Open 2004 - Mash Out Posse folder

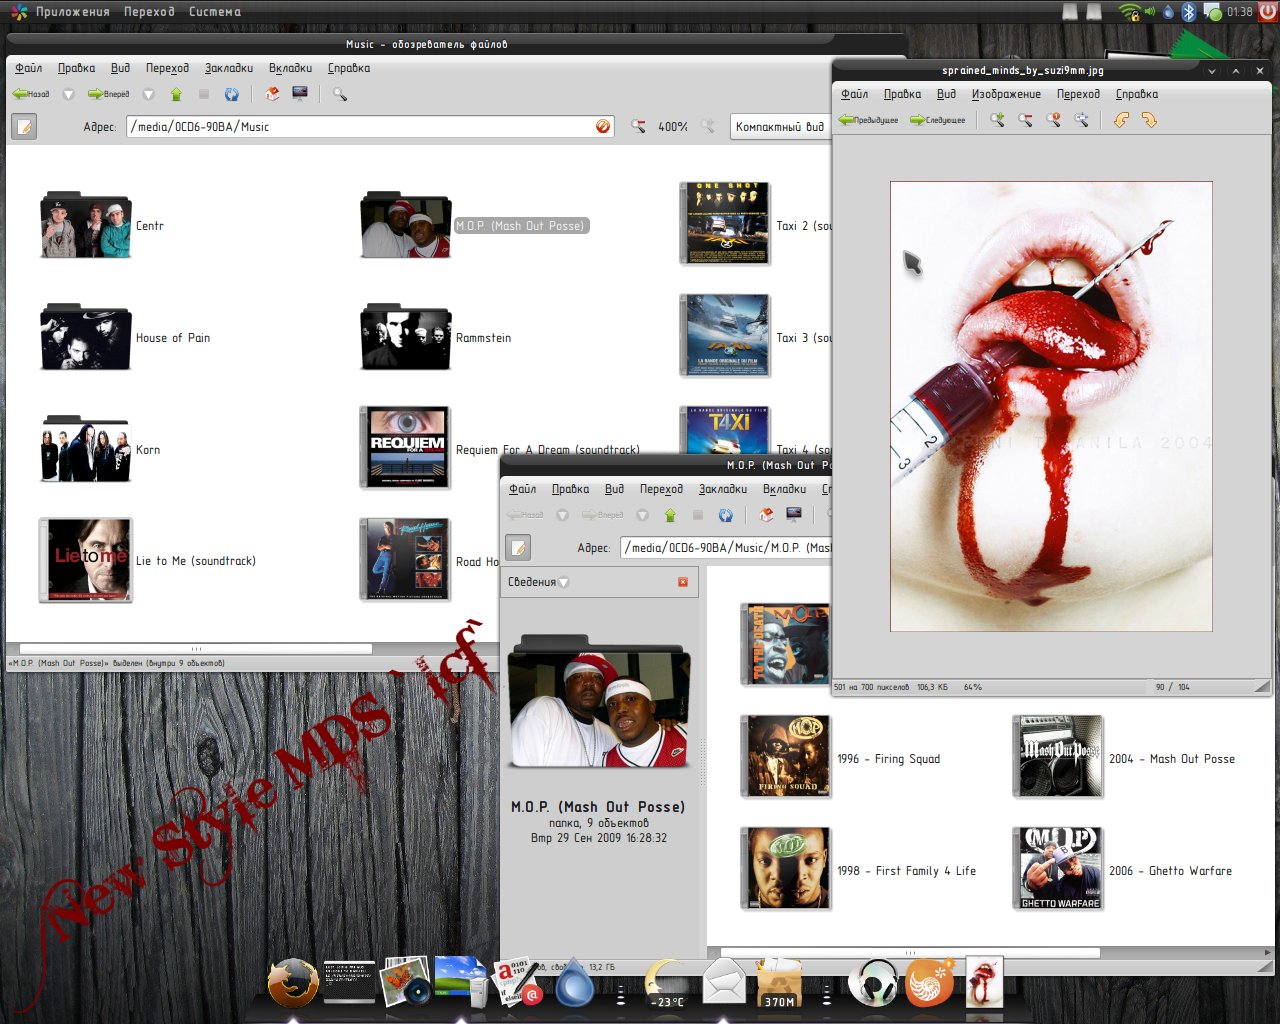click(x=1058, y=757)
